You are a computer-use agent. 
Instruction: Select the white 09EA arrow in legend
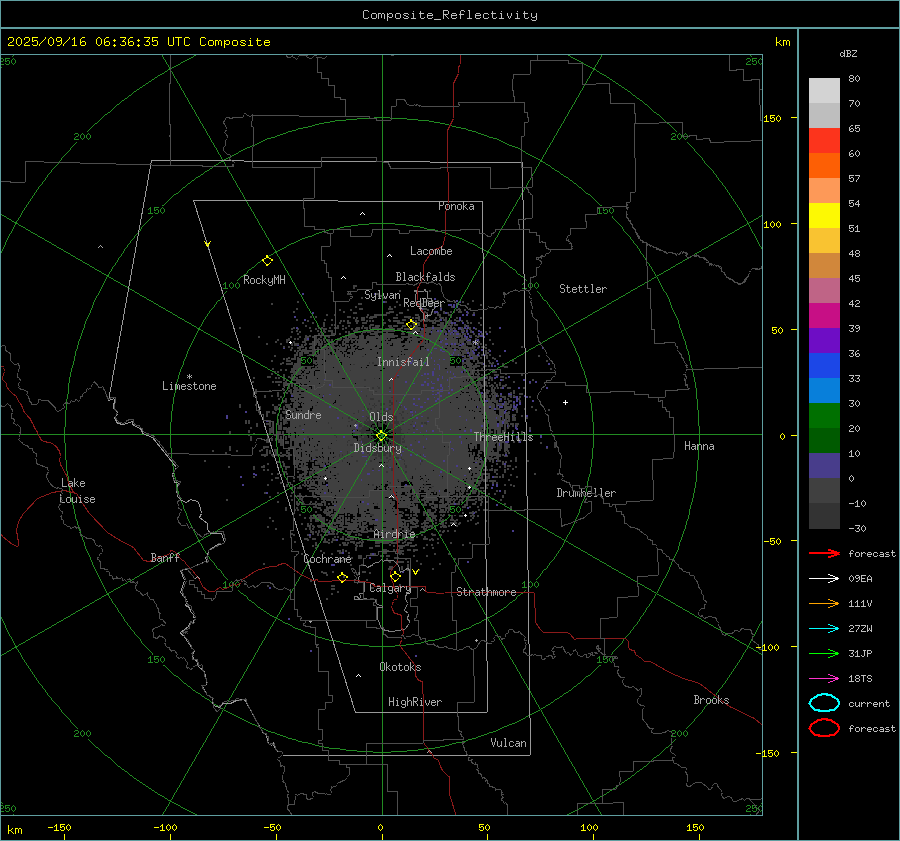coord(824,578)
